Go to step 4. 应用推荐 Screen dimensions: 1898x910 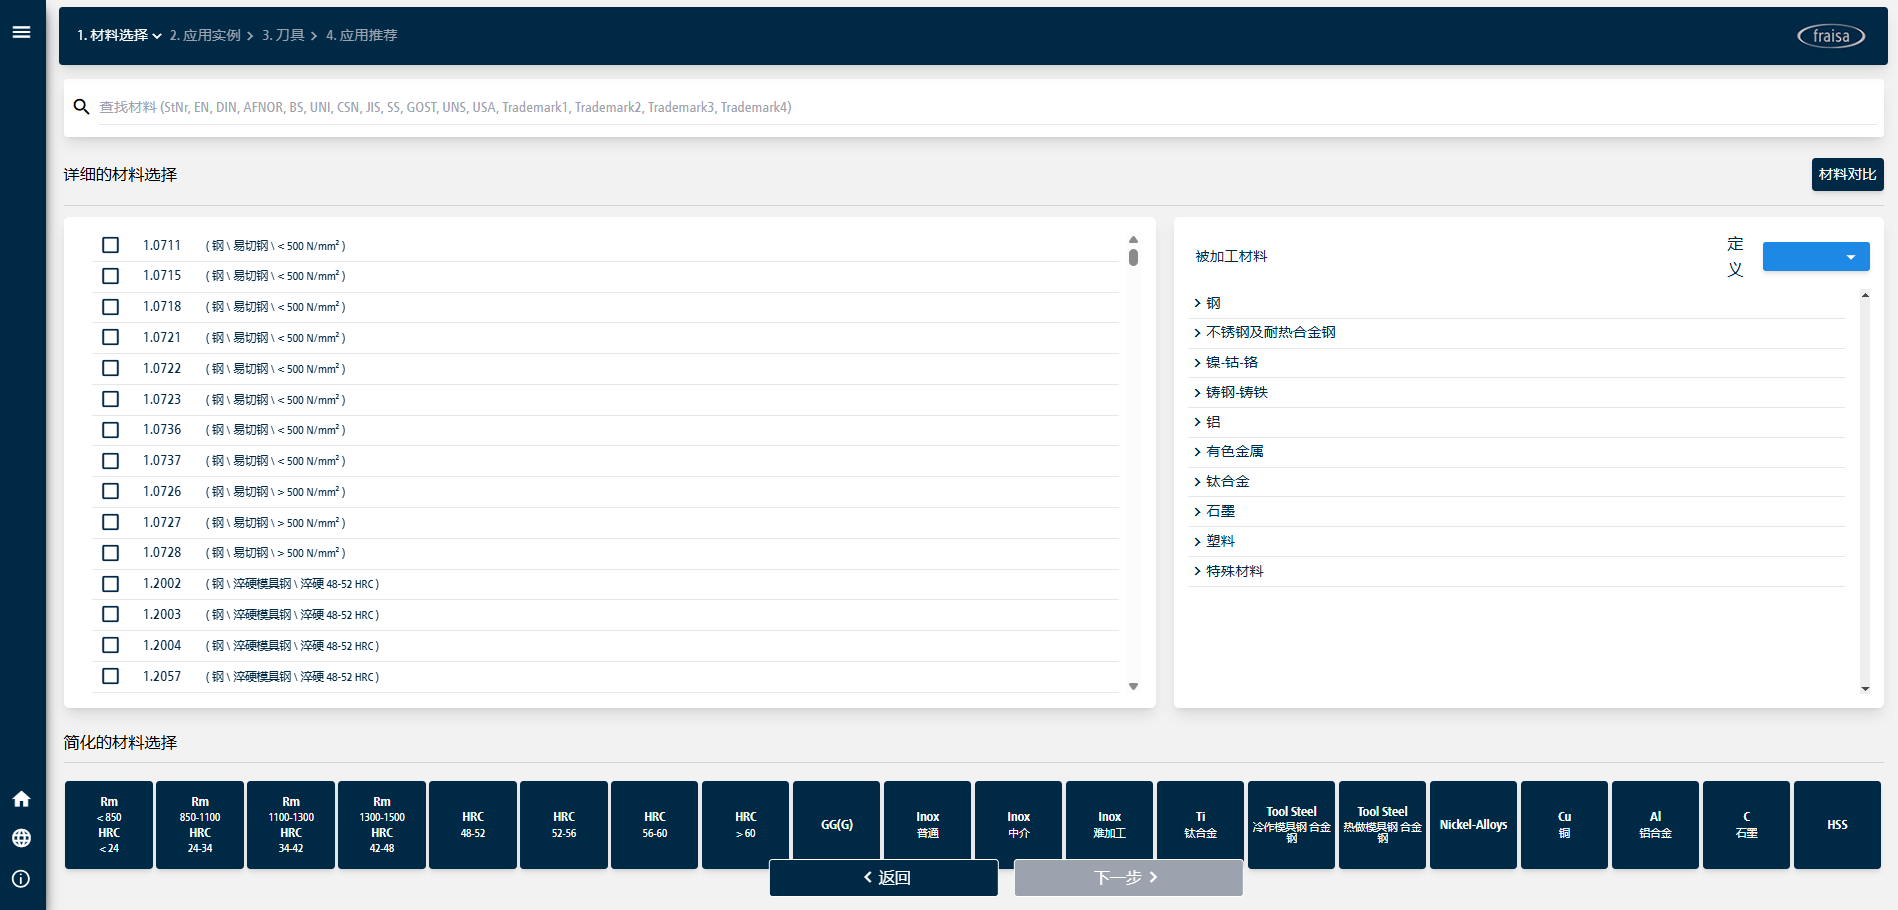(361, 35)
